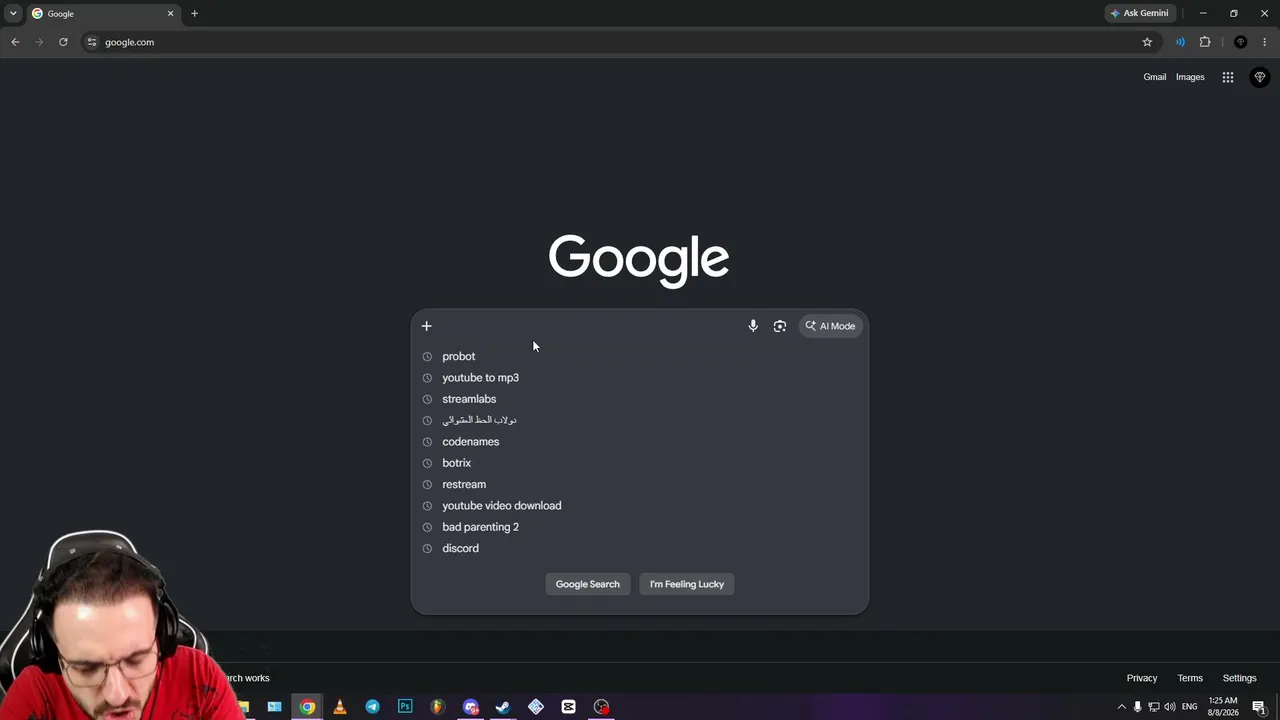Image resolution: width=1280 pixels, height=720 pixels.
Task: Open the Gmail link
Action: [1155, 77]
